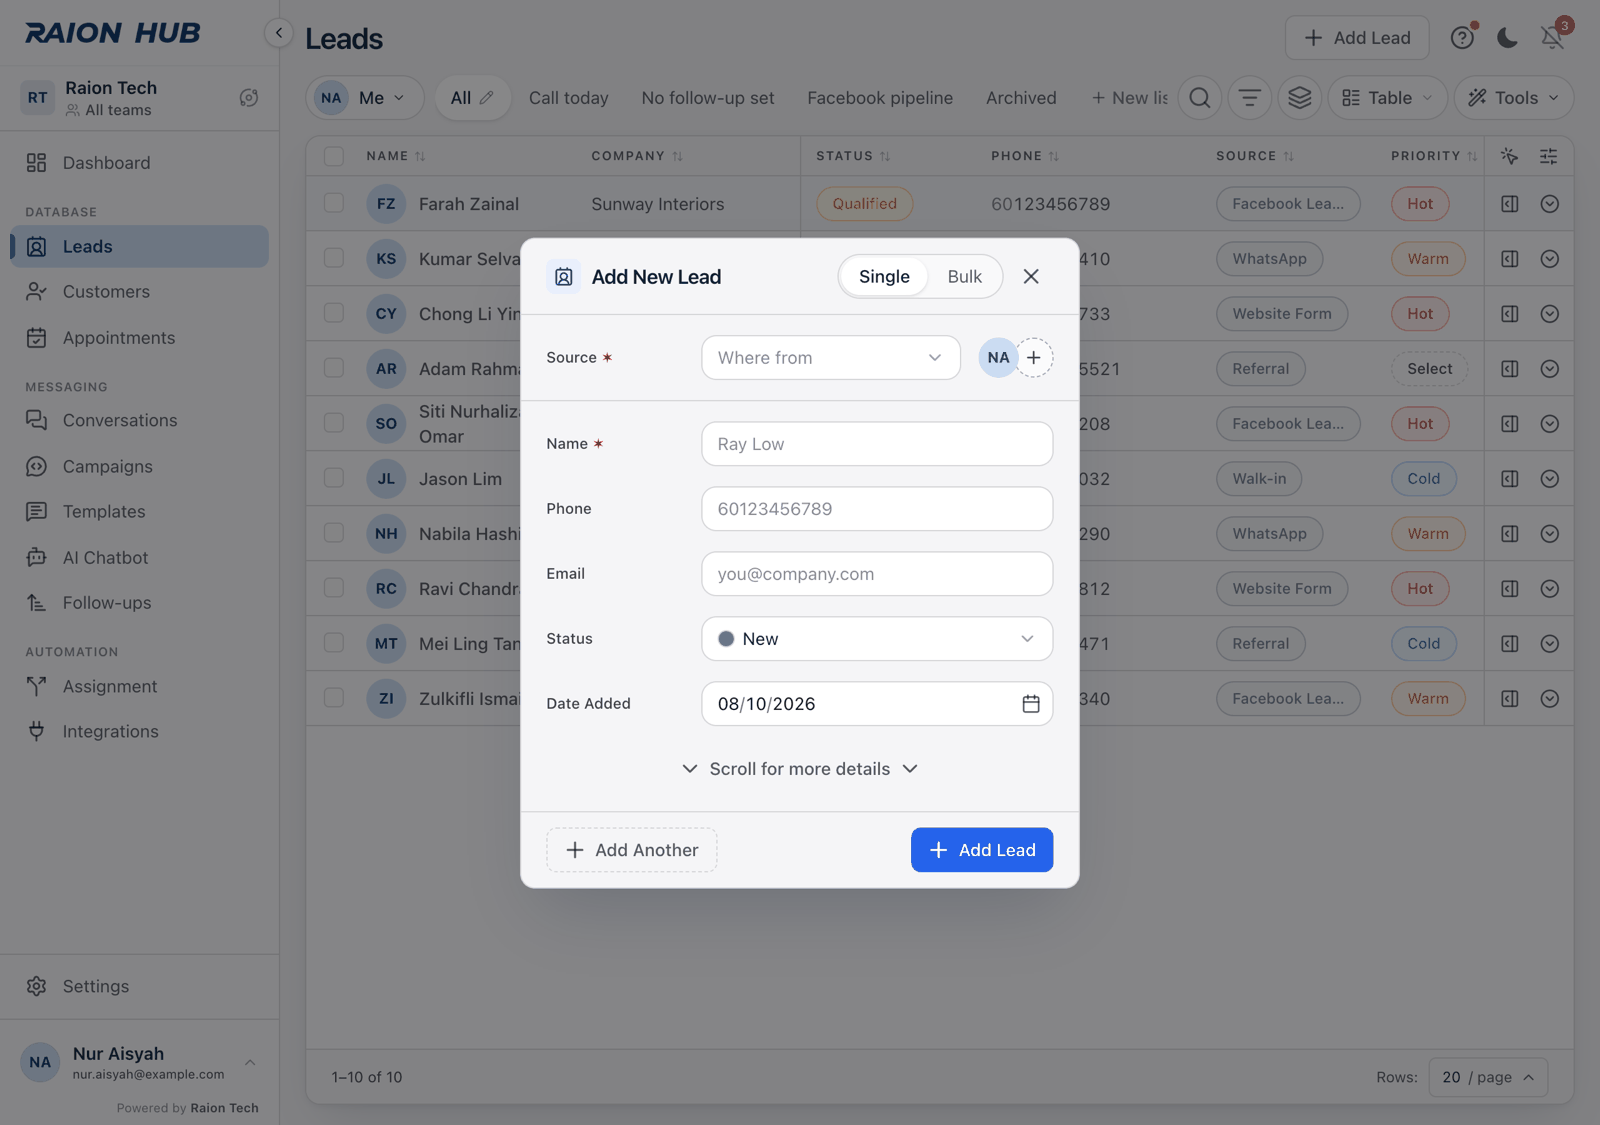This screenshot has height=1125, width=1600.
Task: Open side panel icon for Farah Zainal row
Action: coord(1510,204)
